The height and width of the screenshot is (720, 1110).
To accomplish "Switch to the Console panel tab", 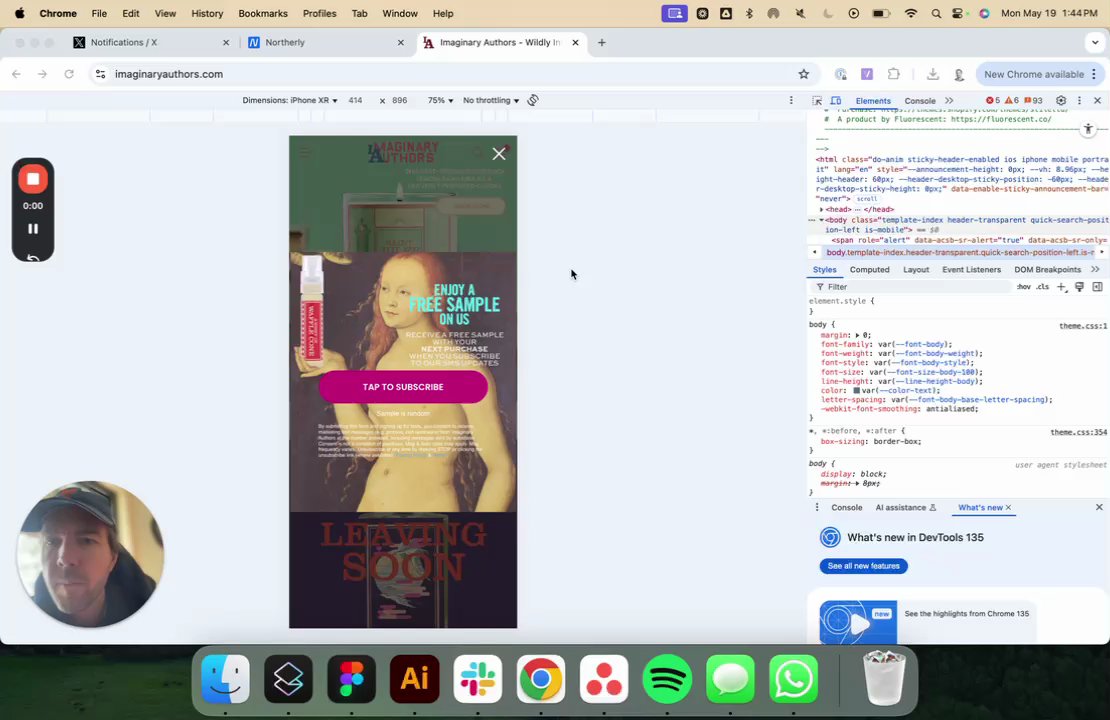I will click(920, 101).
